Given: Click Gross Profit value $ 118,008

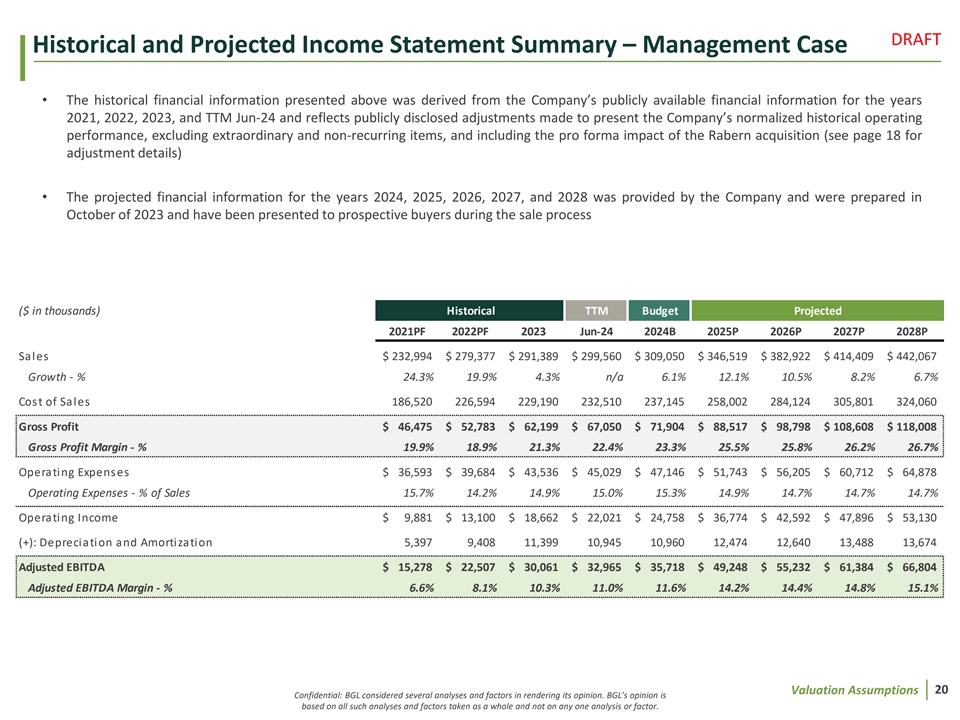Looking at the screenshot, I should [x=912, y=427].
